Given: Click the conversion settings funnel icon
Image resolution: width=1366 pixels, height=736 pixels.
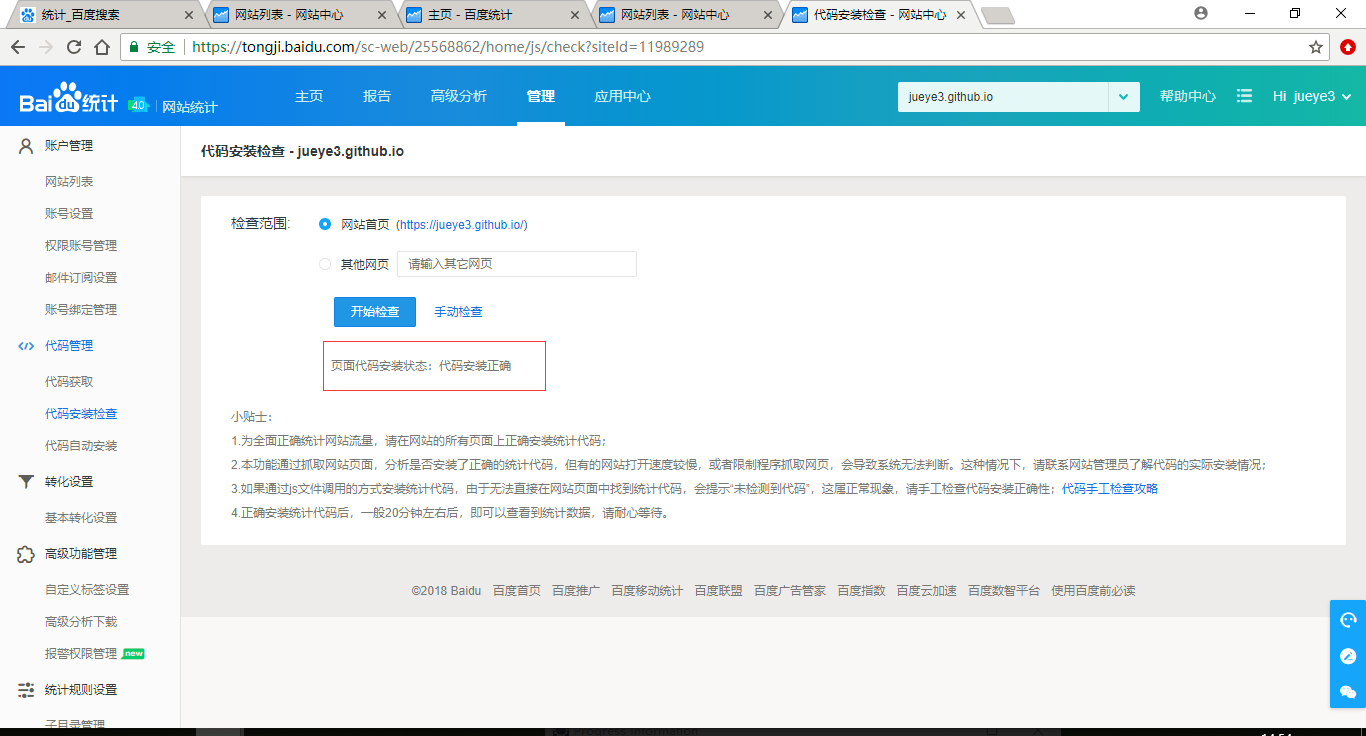Looking at the screenshot, I should coord(27,482).
